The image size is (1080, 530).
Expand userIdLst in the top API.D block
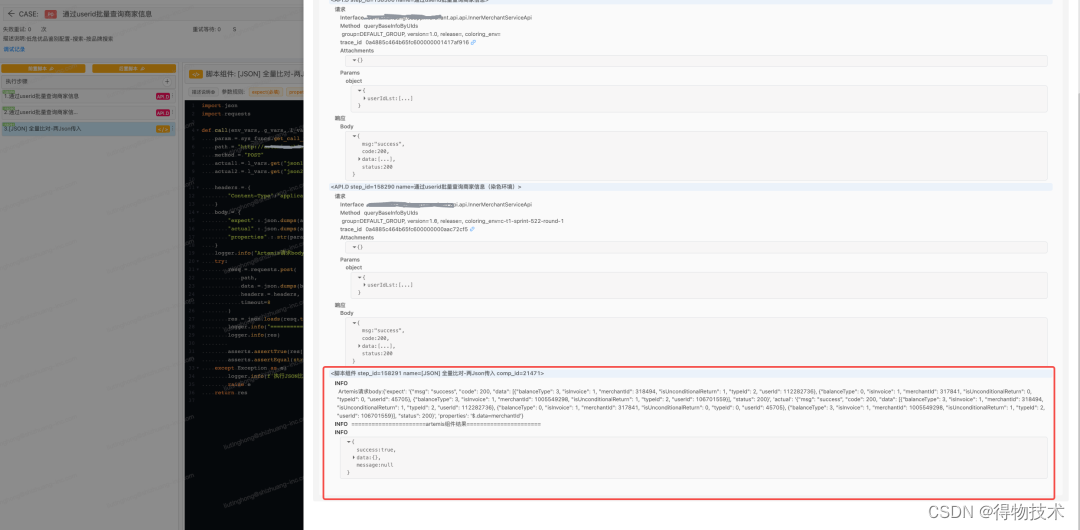point(364,99)
